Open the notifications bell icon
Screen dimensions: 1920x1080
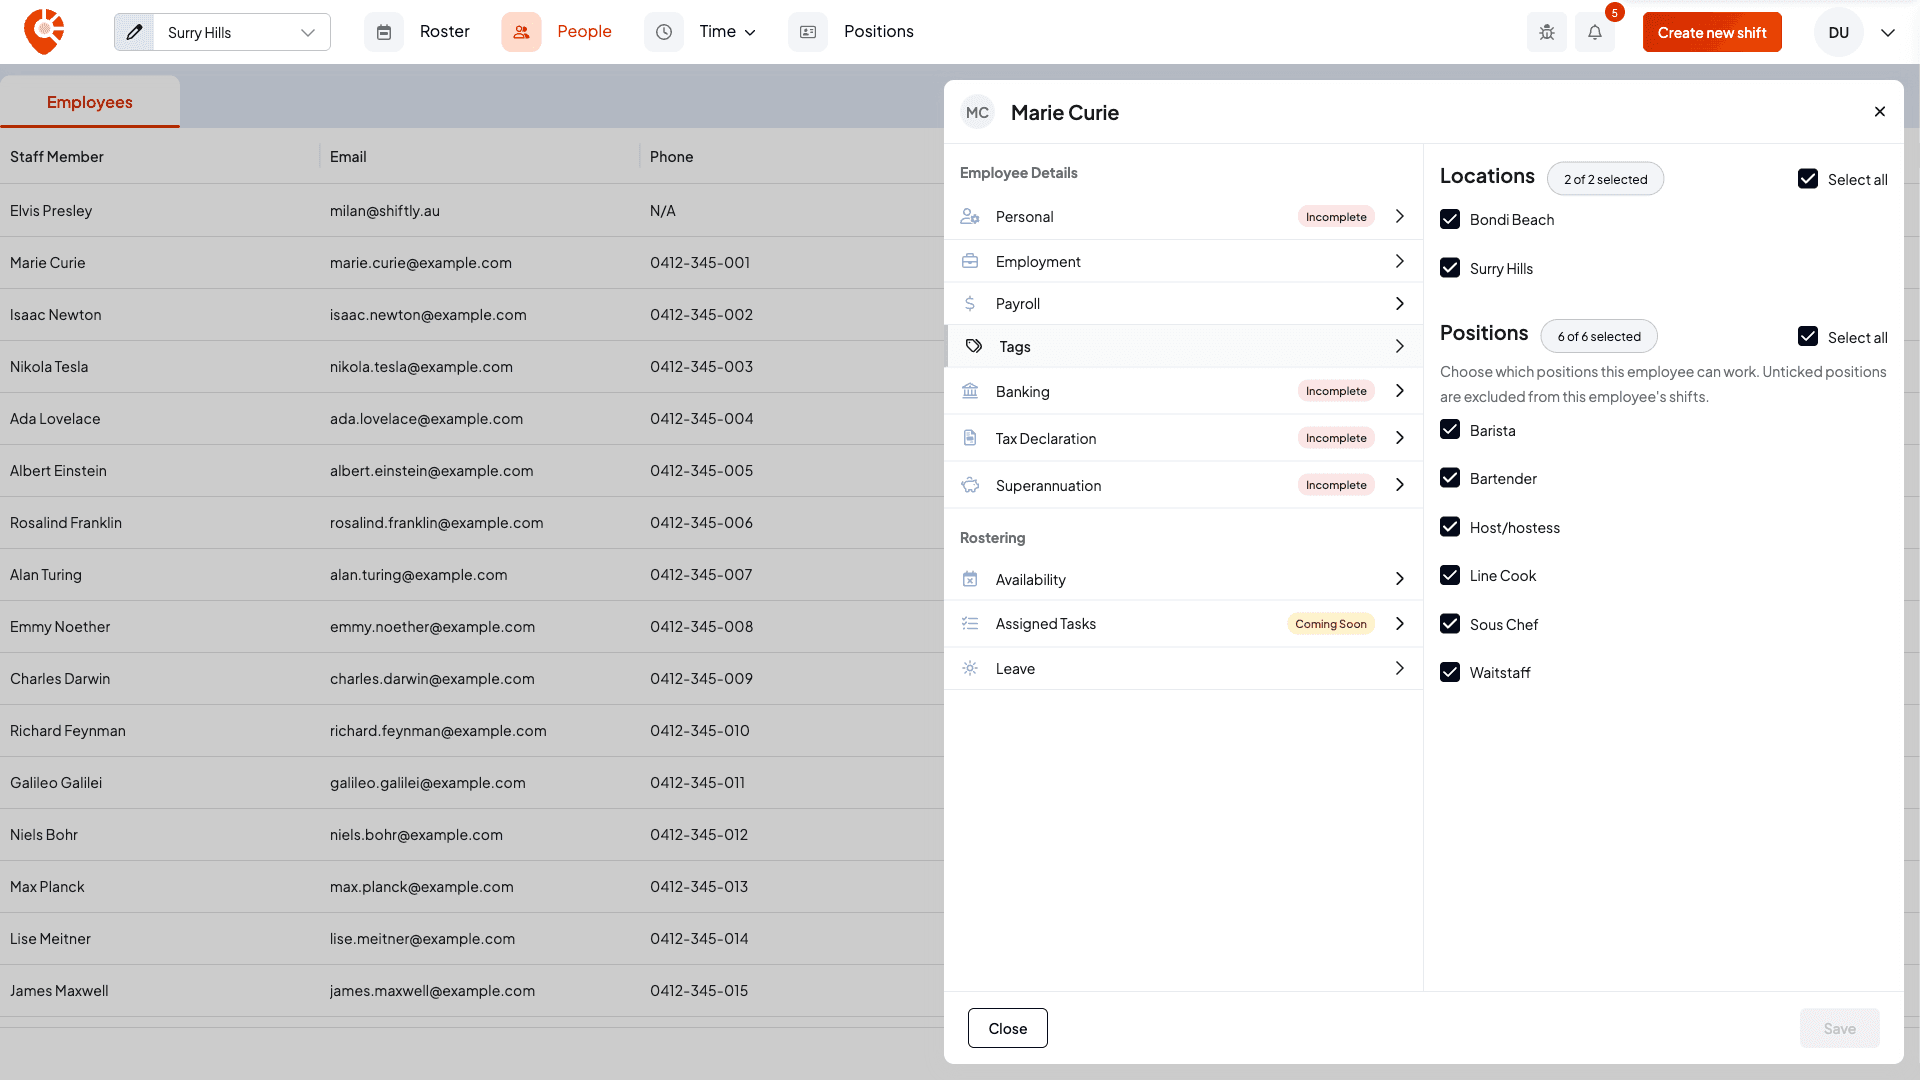click(x=1595, y=32)
